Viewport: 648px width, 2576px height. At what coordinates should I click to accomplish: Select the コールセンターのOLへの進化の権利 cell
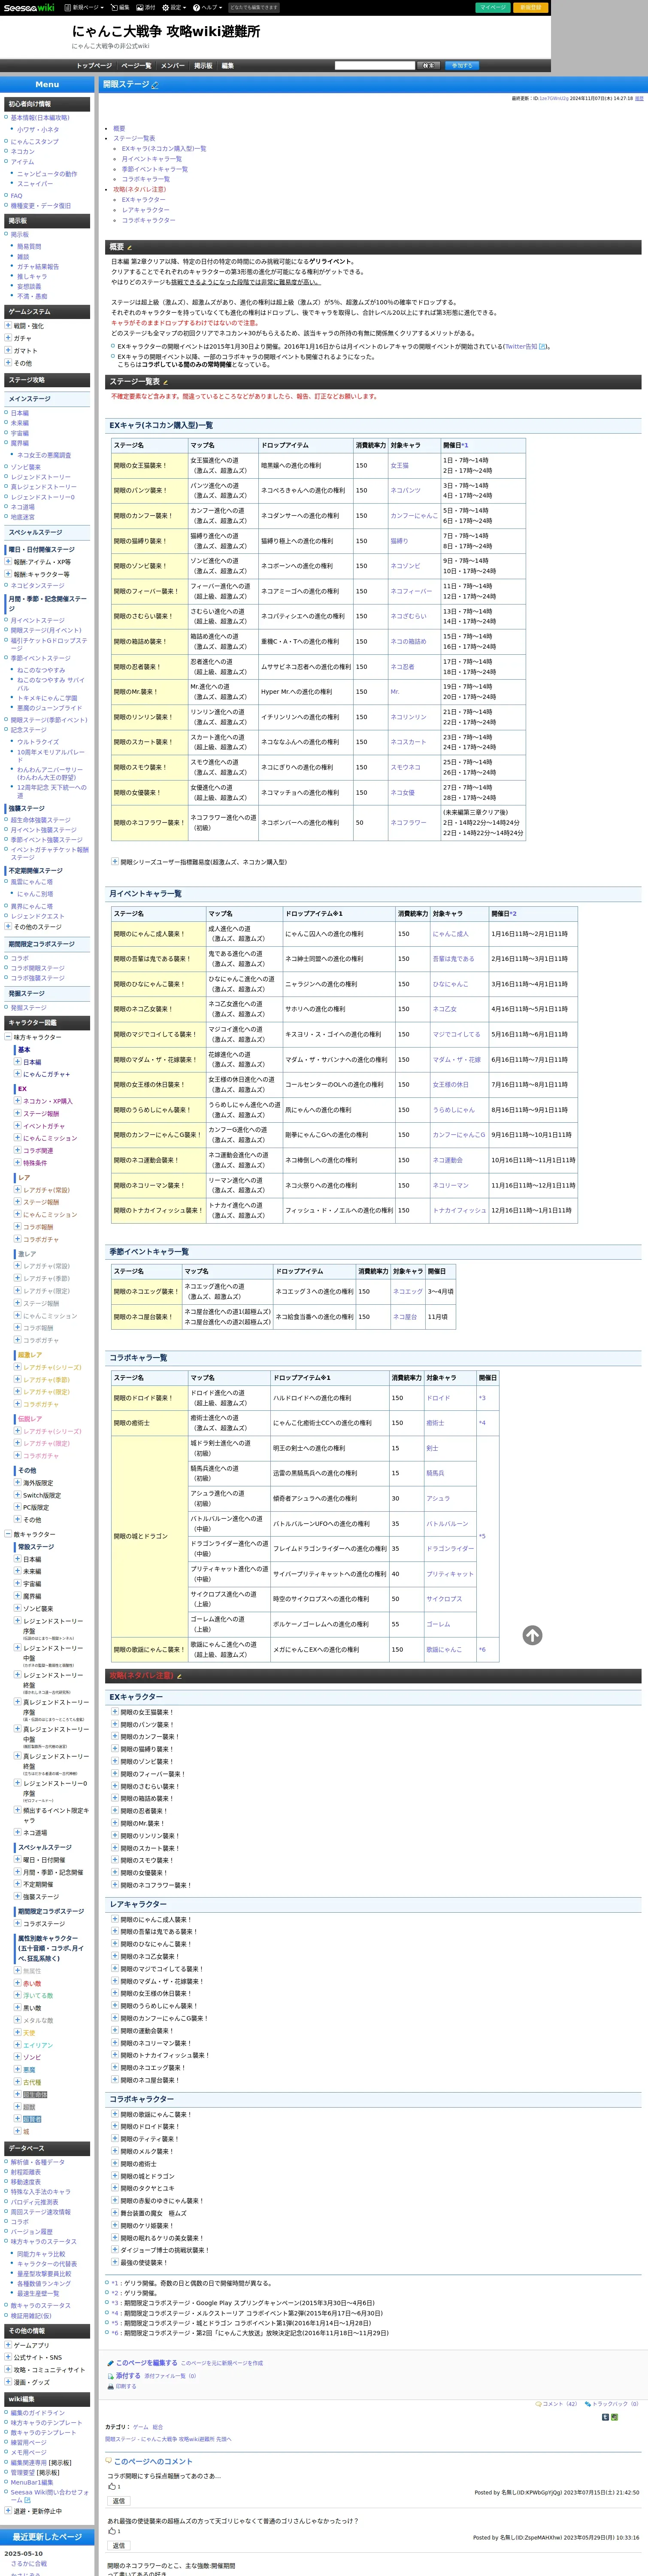pyautogui.click(x=338, y=1084)
